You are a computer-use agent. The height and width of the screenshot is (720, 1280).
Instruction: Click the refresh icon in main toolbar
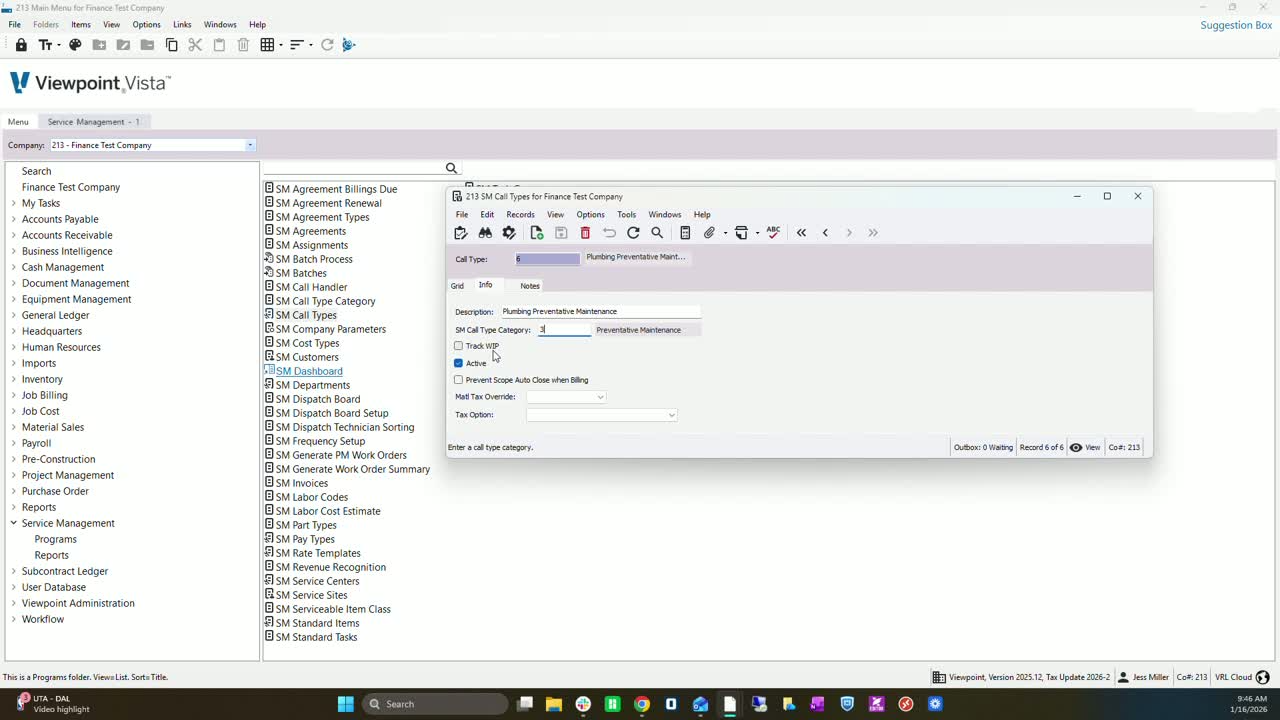click(x=327, y=45)
